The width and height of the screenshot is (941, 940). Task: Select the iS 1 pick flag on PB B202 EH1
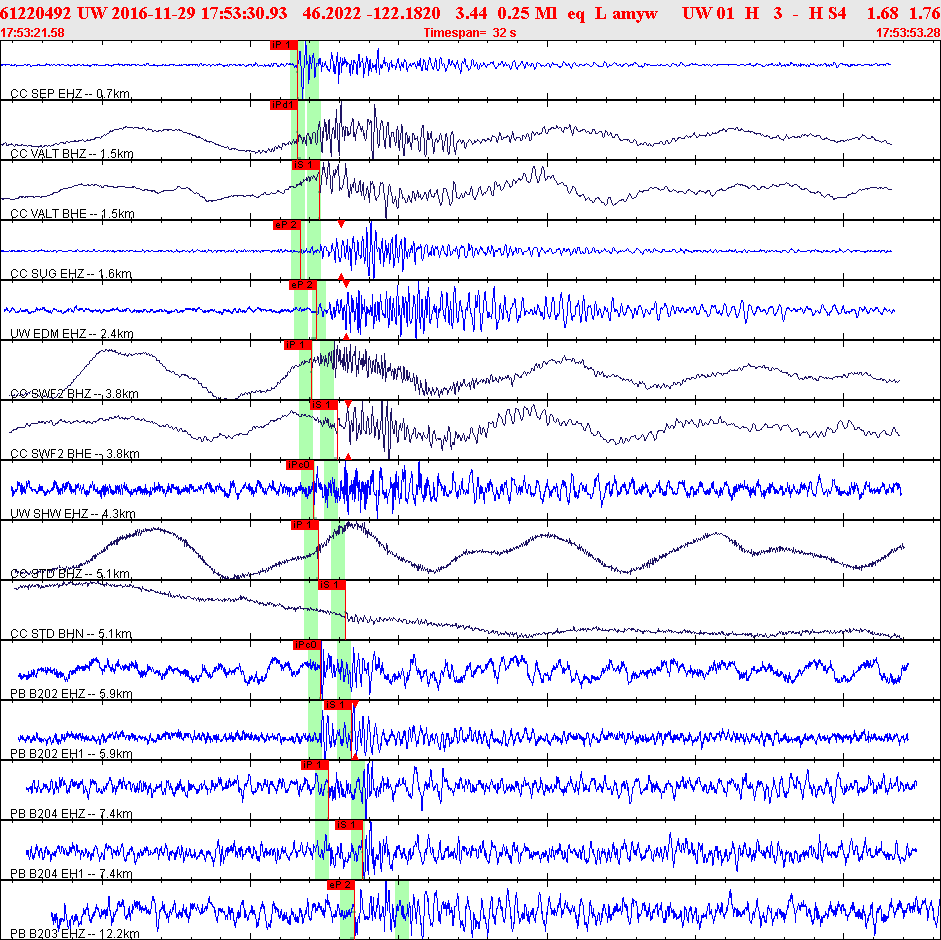tap(337, 705)
